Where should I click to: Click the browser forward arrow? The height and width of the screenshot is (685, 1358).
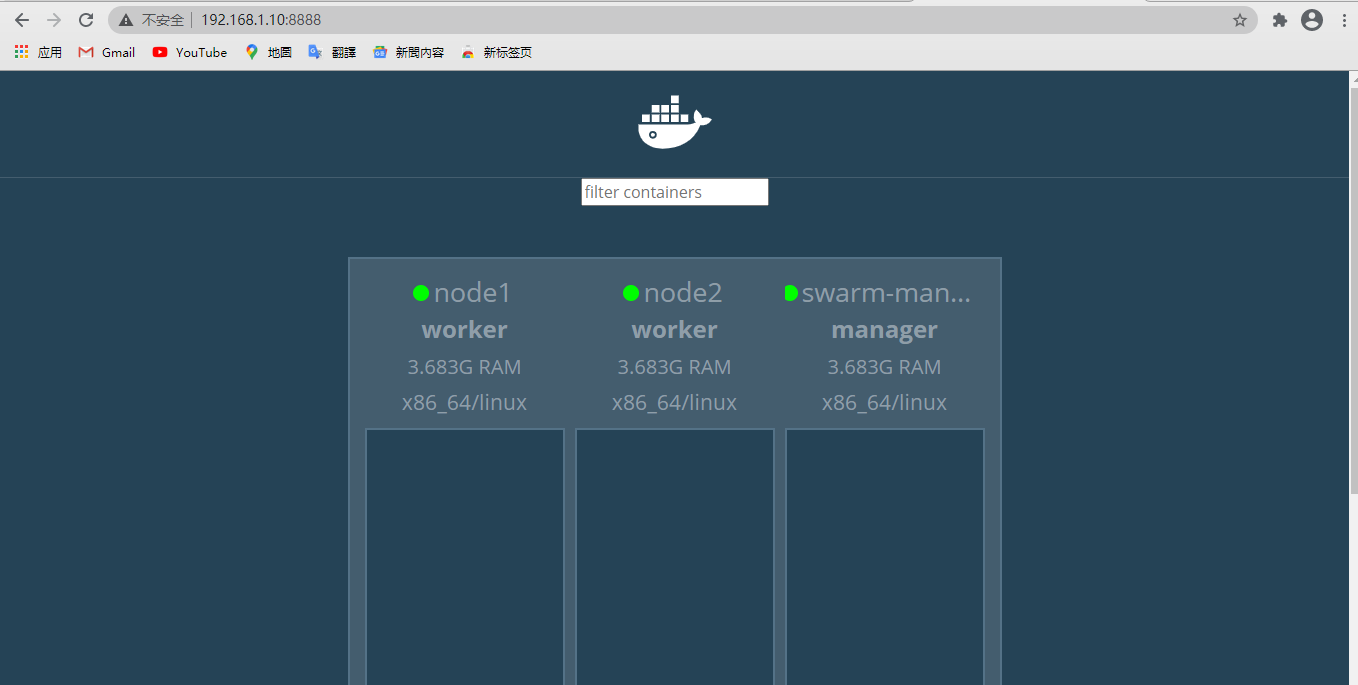coord(54,20)
